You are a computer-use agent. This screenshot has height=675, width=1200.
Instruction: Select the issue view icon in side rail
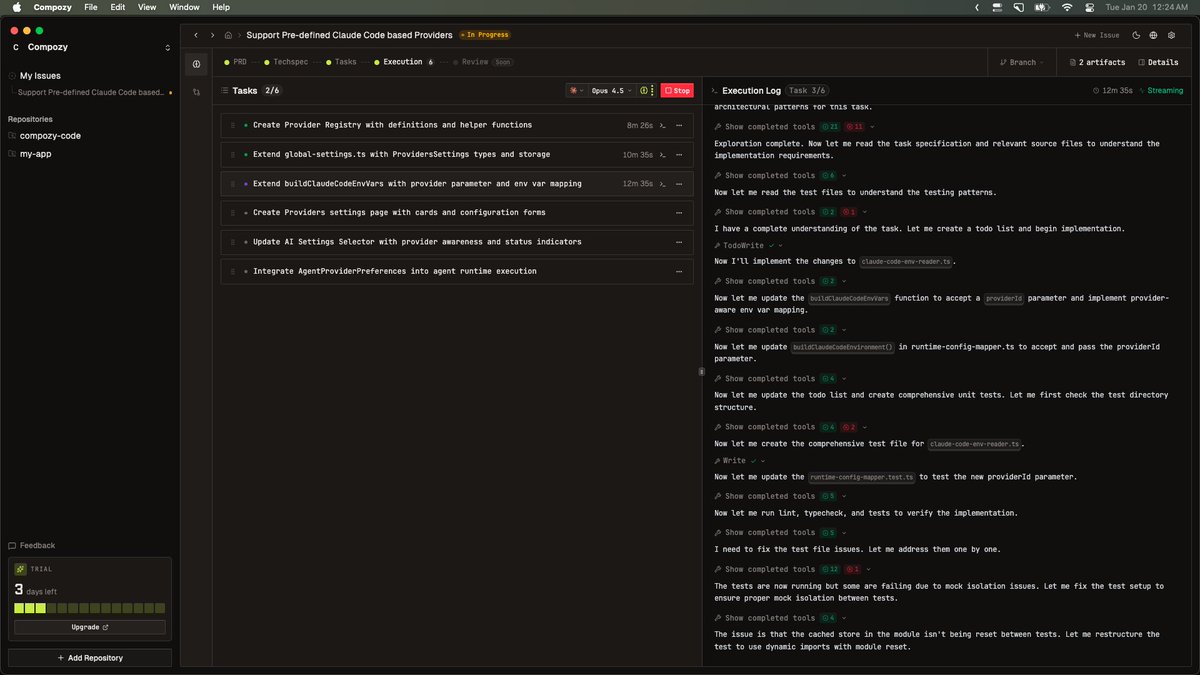pyautogui.click(x=196, y=64)
